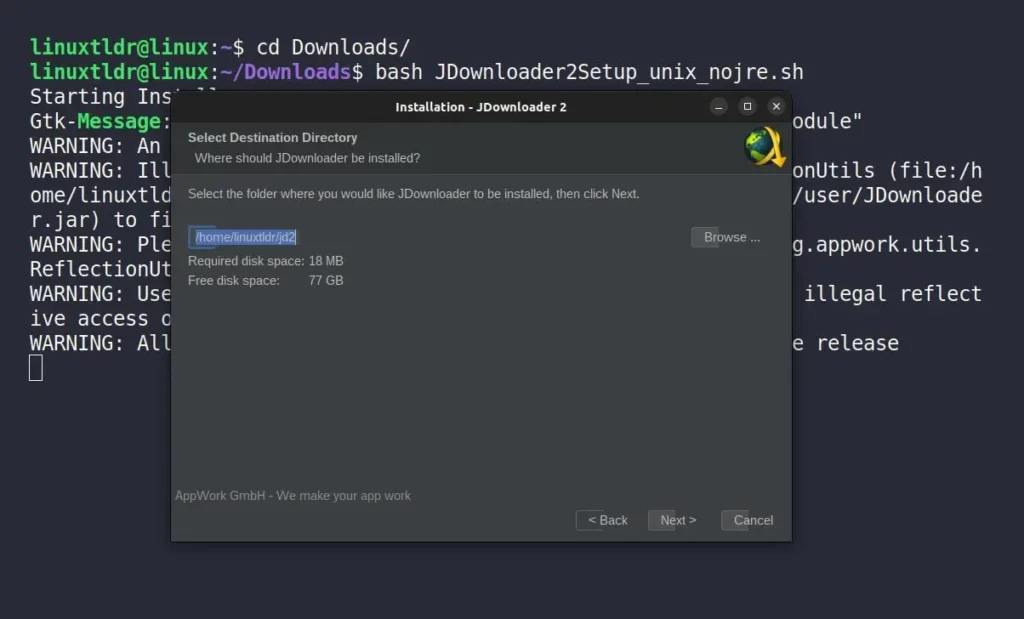Click 'Where should JDownloader be installed?' text

pos(307,158)
